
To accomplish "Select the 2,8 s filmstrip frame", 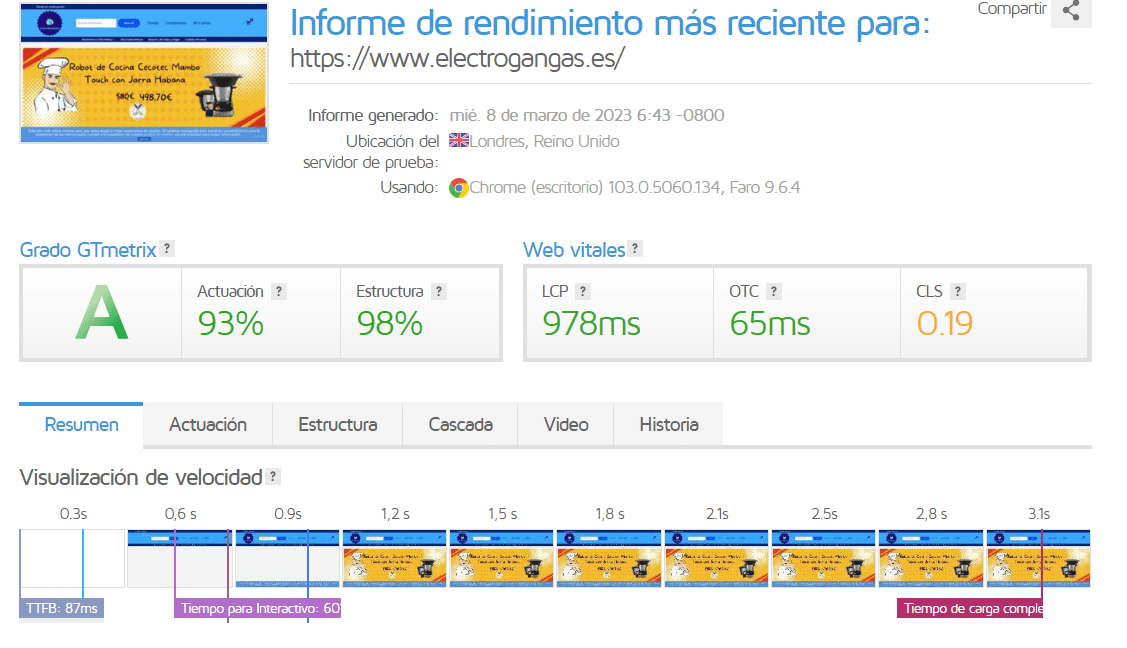I will tap(932, 558).
